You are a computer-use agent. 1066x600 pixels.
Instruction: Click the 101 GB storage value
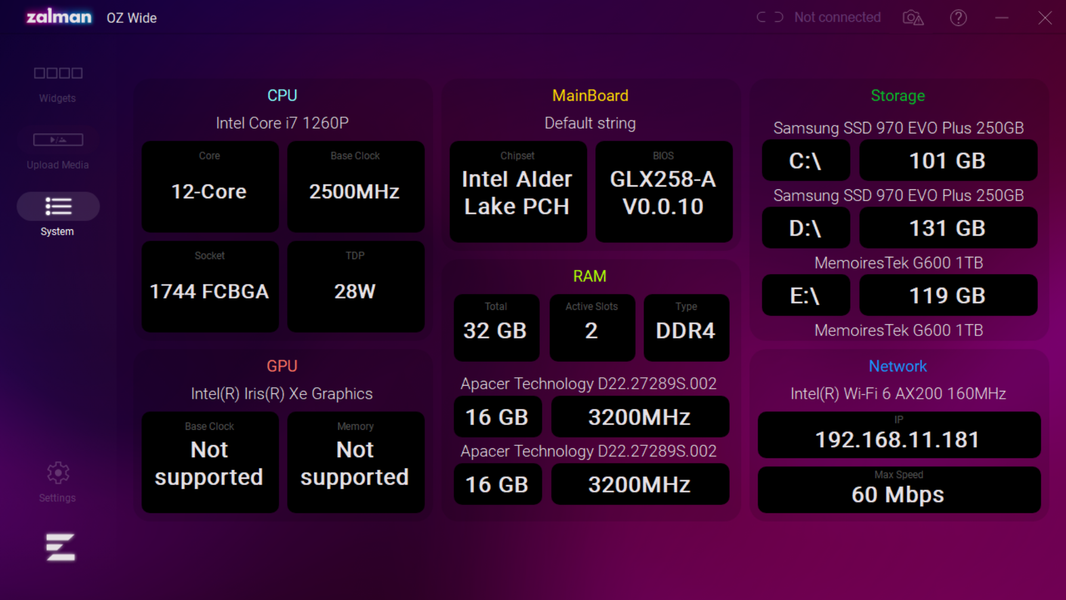tap(948, 160)
